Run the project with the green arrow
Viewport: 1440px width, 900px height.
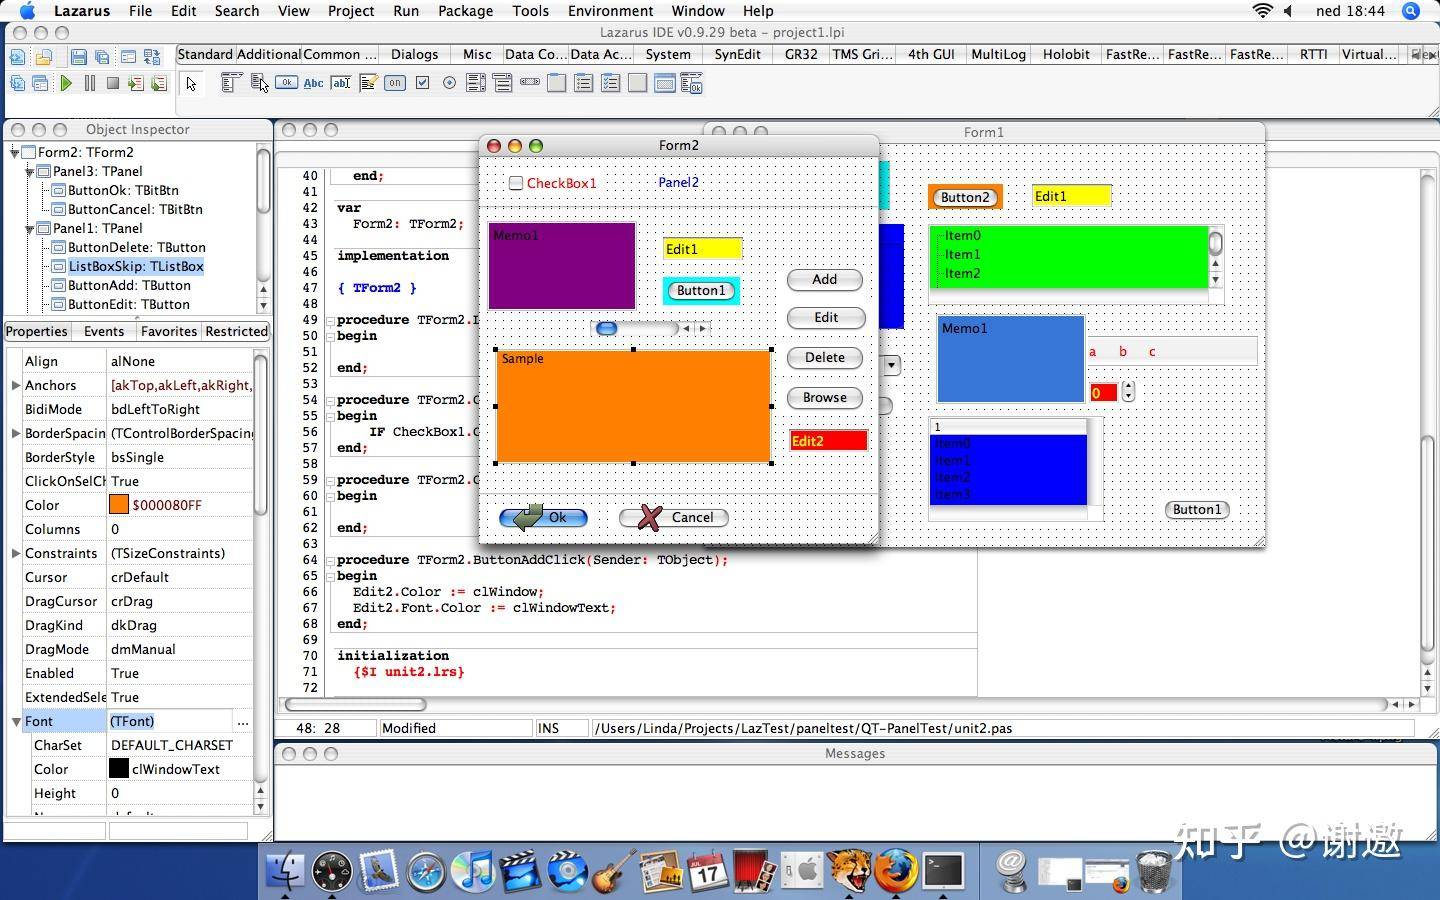pyautogui.click(x=66, y=84)
